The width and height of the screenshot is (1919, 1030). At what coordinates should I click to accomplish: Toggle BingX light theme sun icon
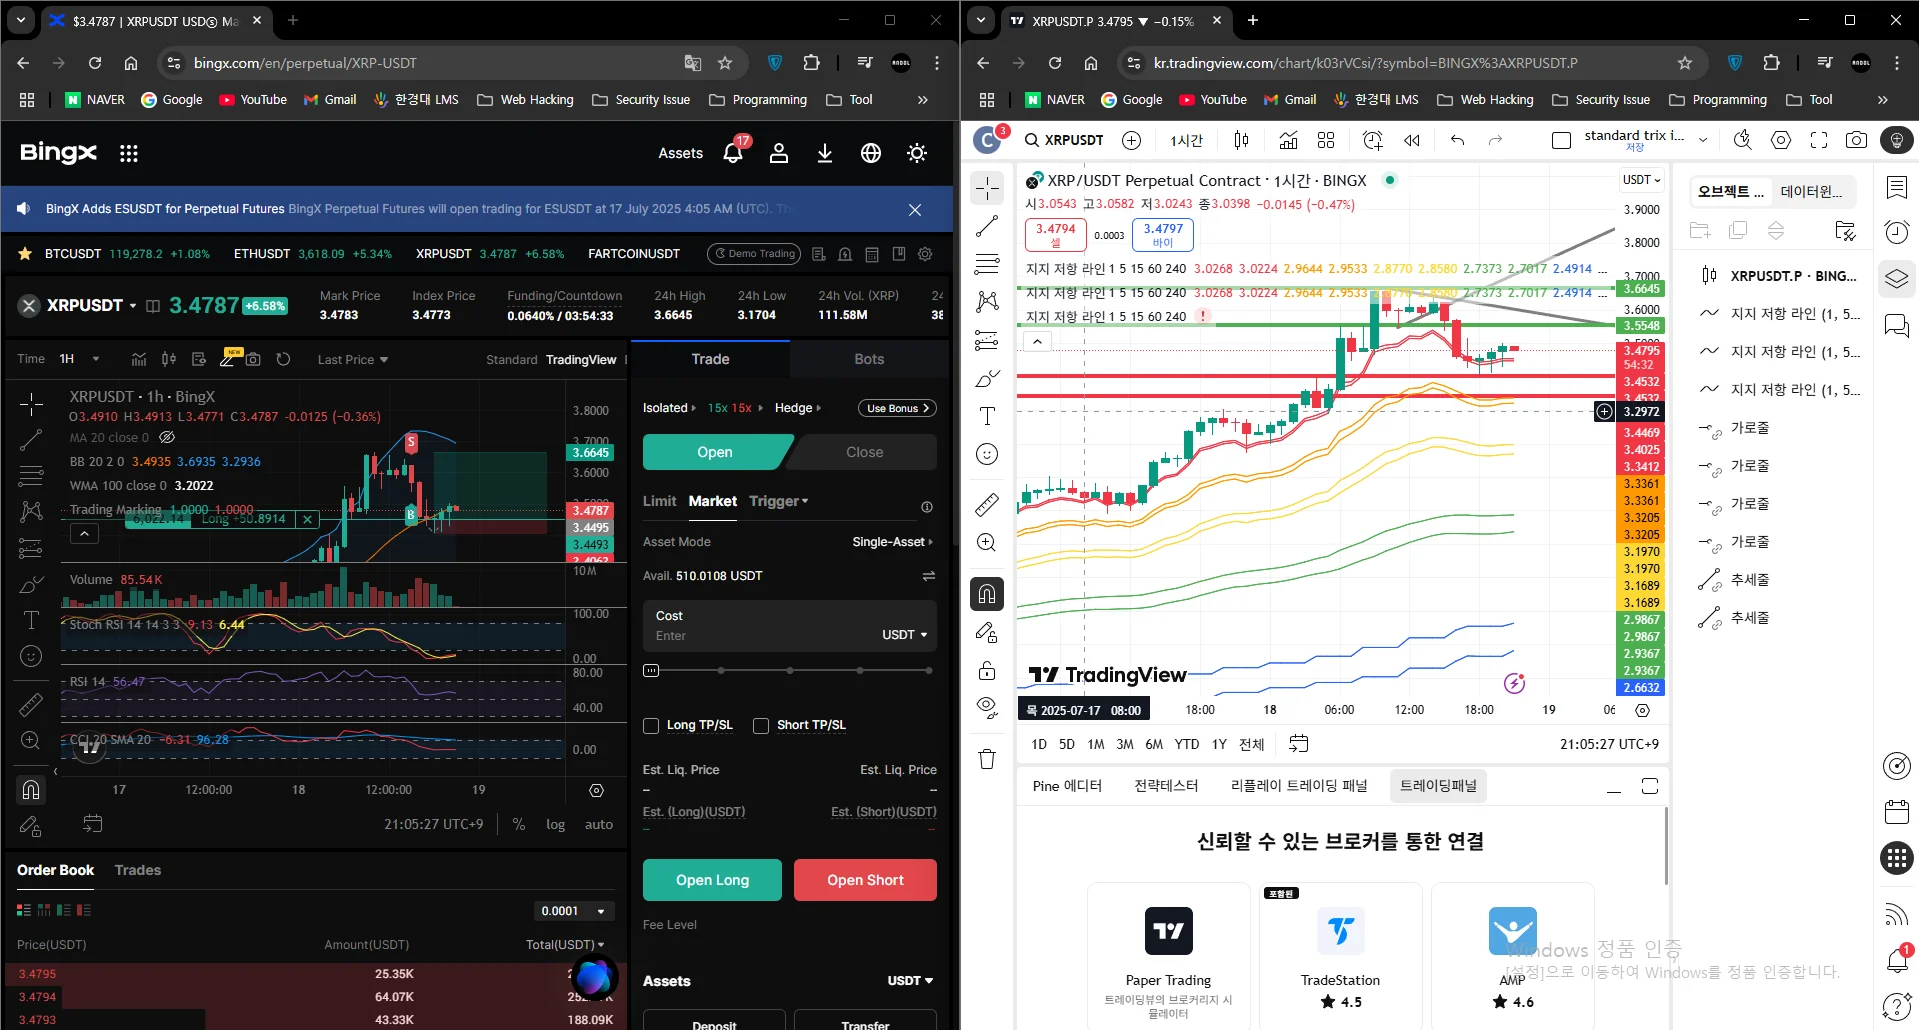coord(917,153)
